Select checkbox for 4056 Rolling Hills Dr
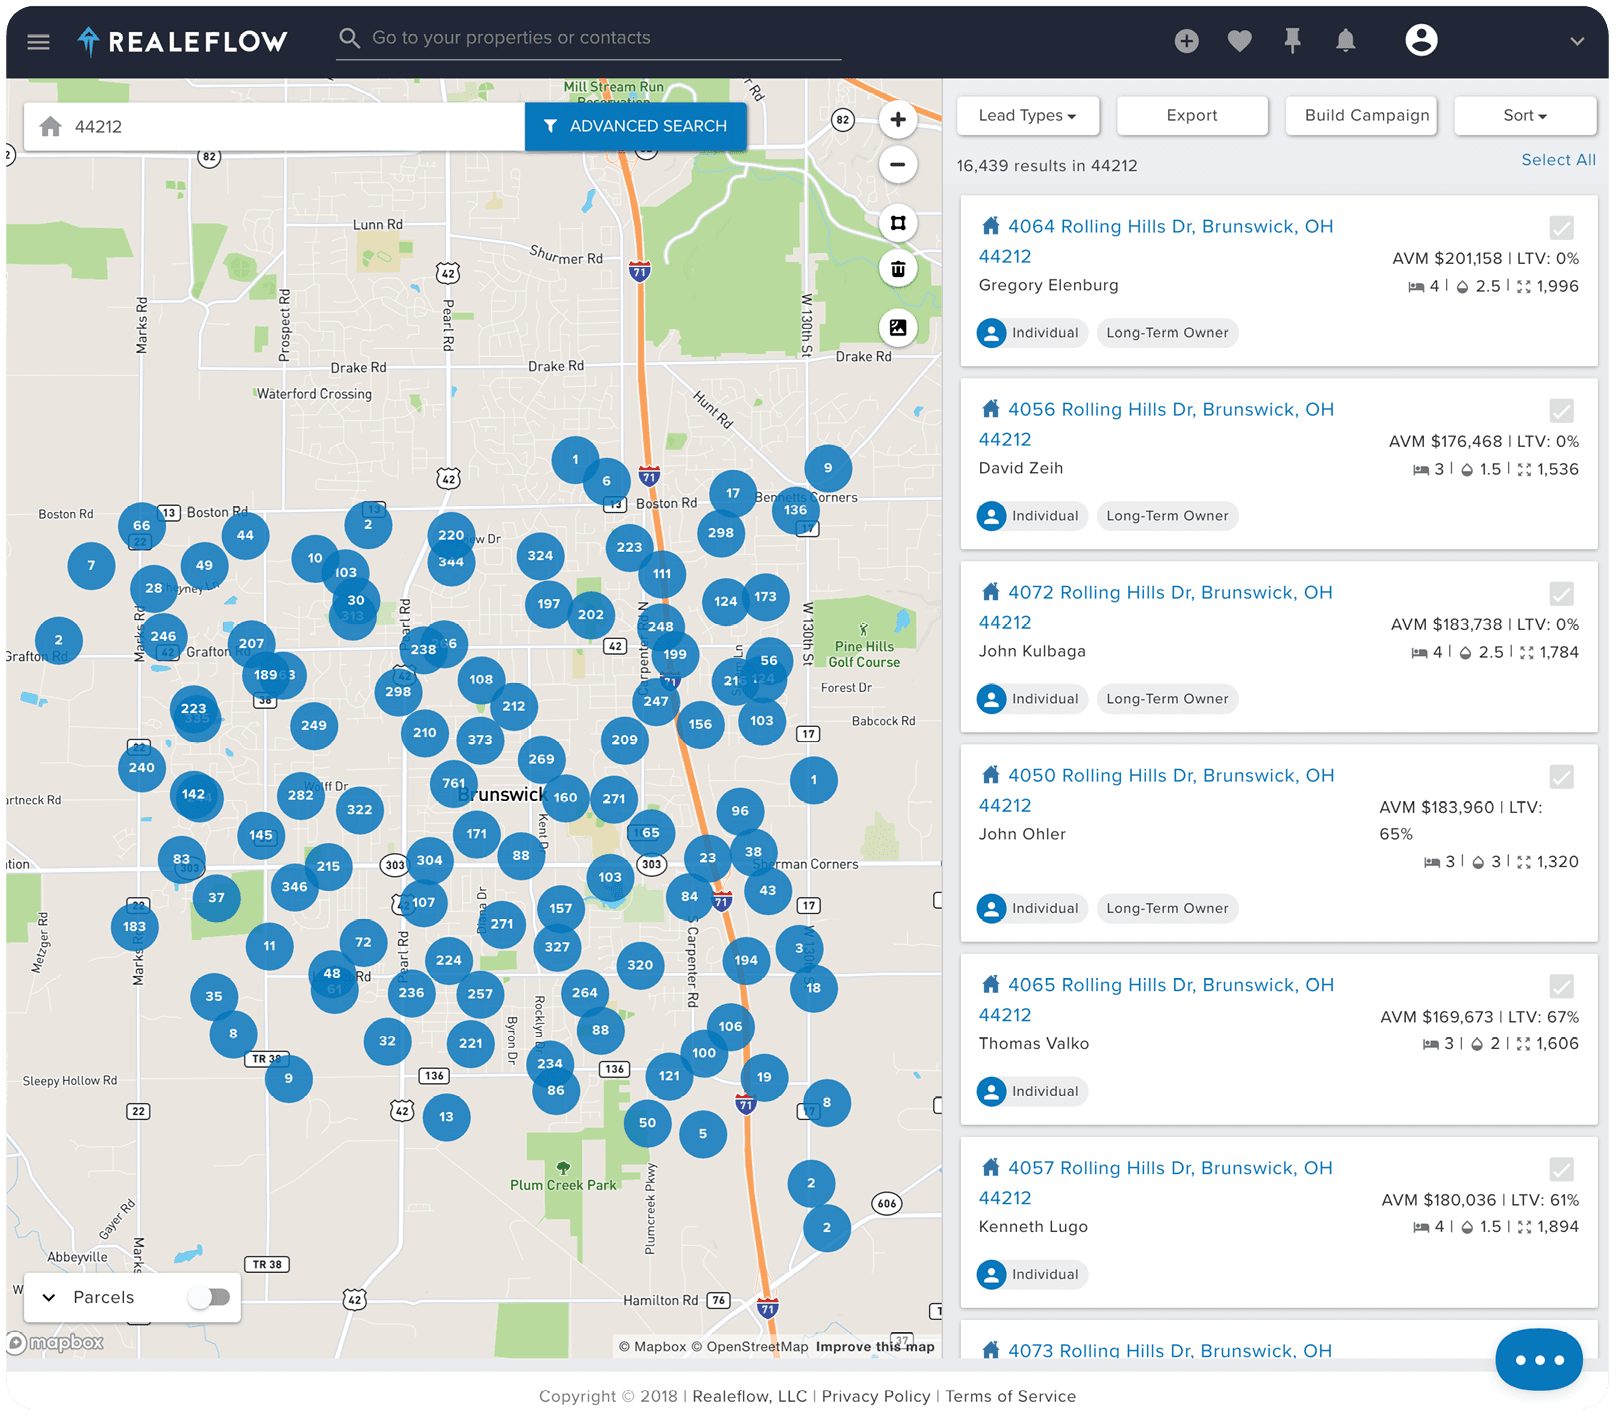Screen dimensions: 1616x1416 pos(1562,411)
